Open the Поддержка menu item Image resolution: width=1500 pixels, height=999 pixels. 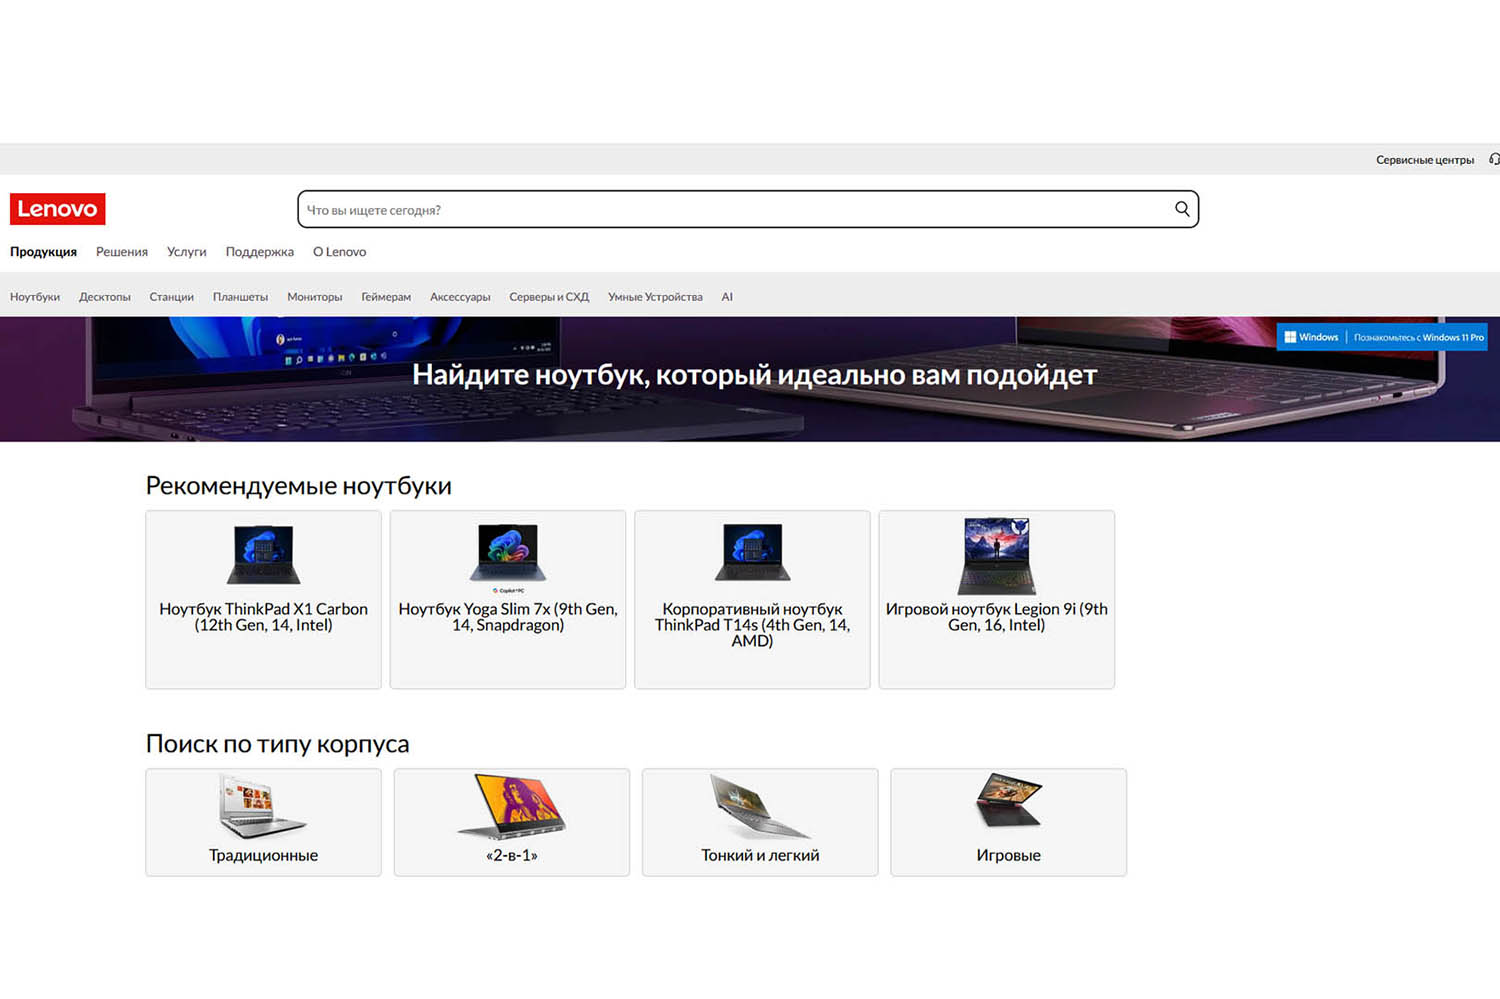[259, 252]
